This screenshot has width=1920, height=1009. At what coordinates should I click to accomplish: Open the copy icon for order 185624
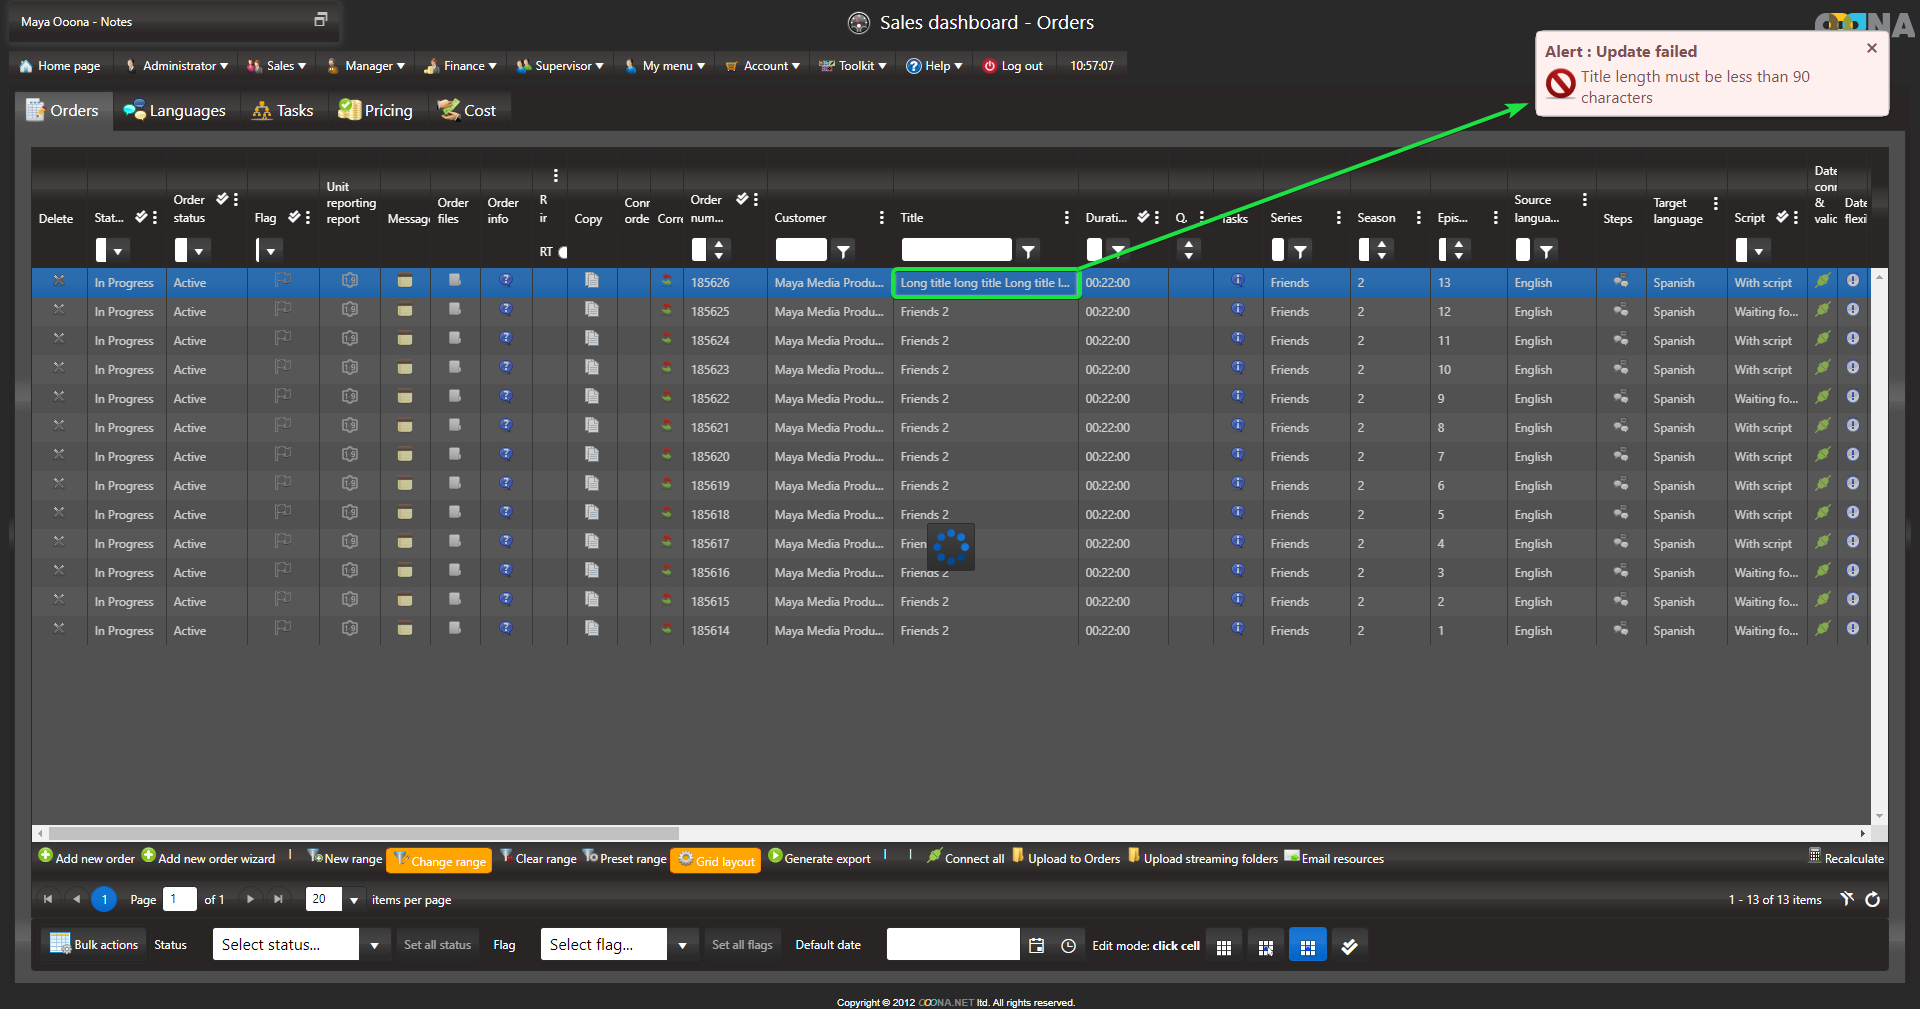(x=592, y=339)
